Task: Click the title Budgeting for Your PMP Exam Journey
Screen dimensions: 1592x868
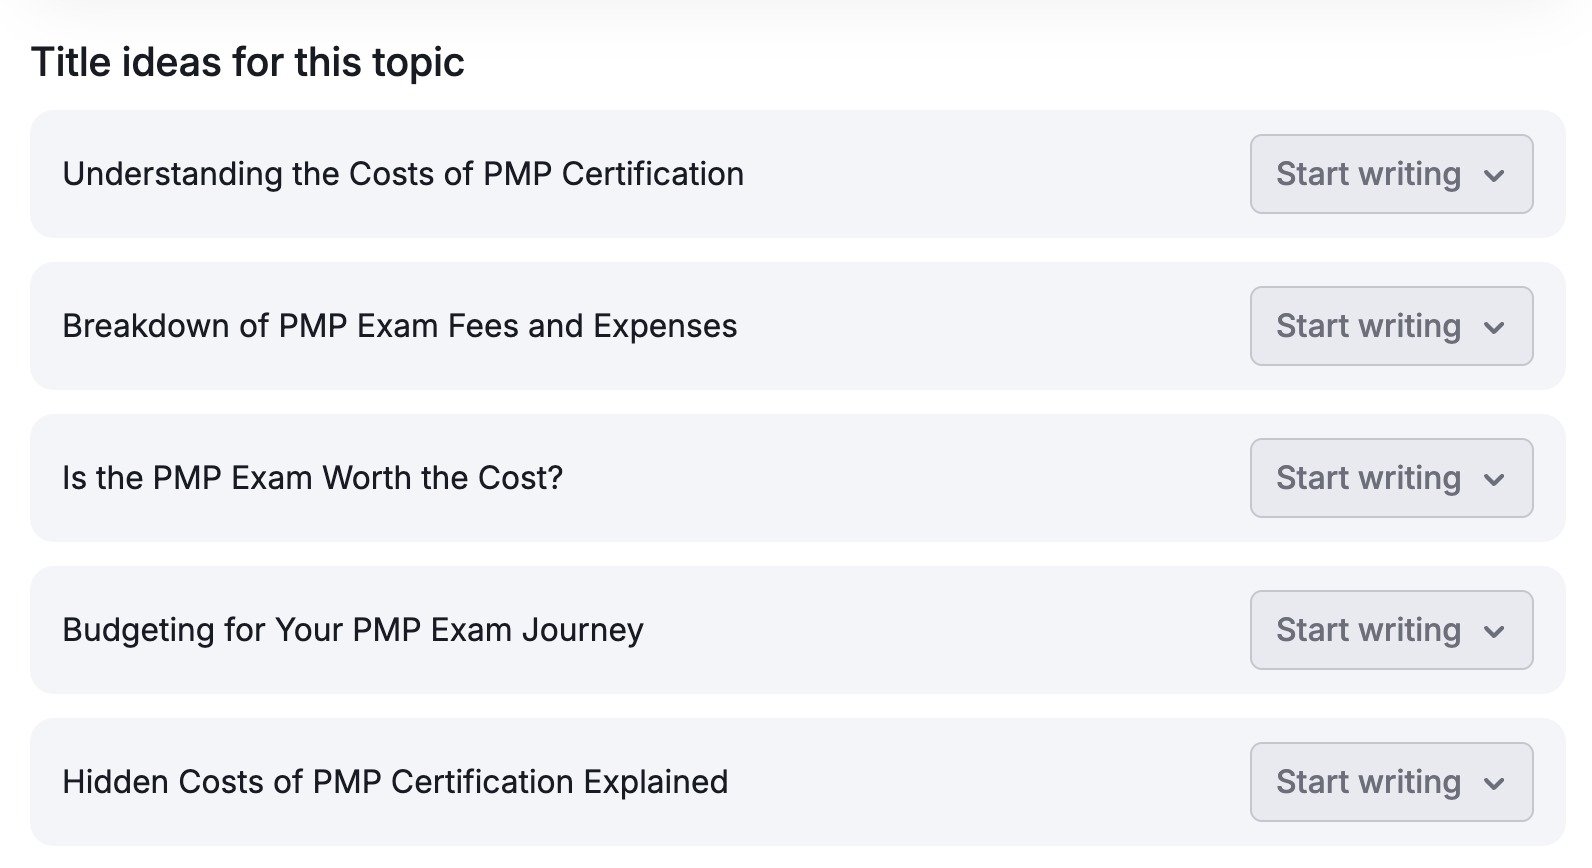Action: [353, 630]
